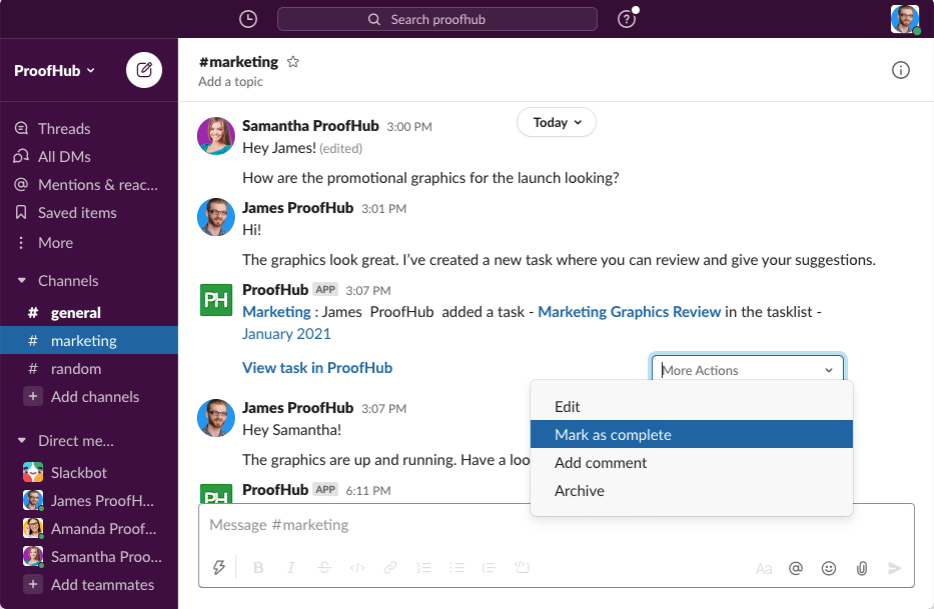The height and width of the screenshot is (609, 934).
Task: Click Add a topic under channel name
Action: coord(231,82)
